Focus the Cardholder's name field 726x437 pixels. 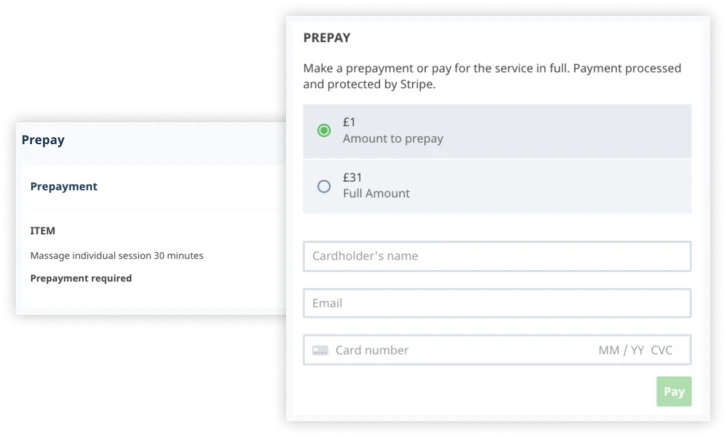coord(497,256)
